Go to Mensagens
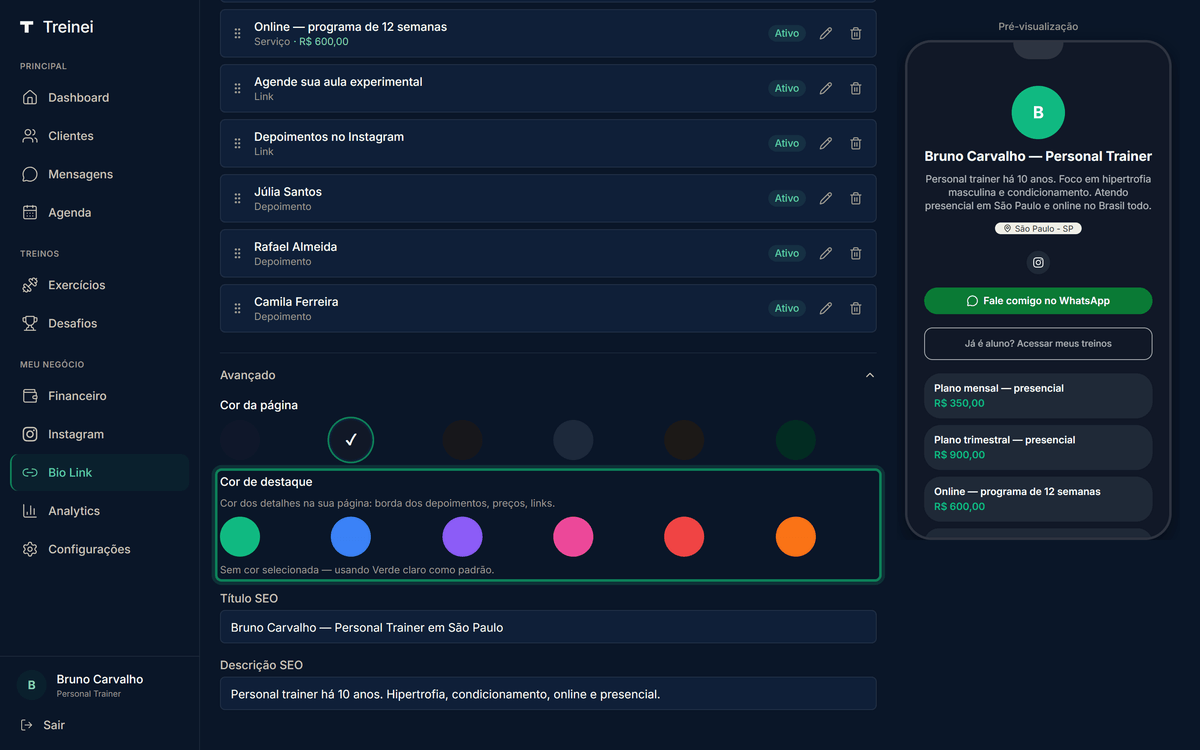 99,174
